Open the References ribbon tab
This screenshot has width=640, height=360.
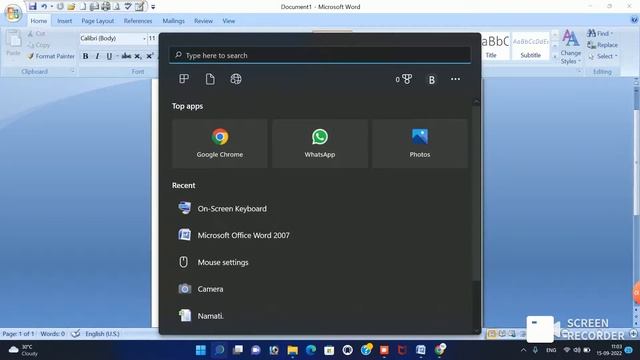pos(138,21)
